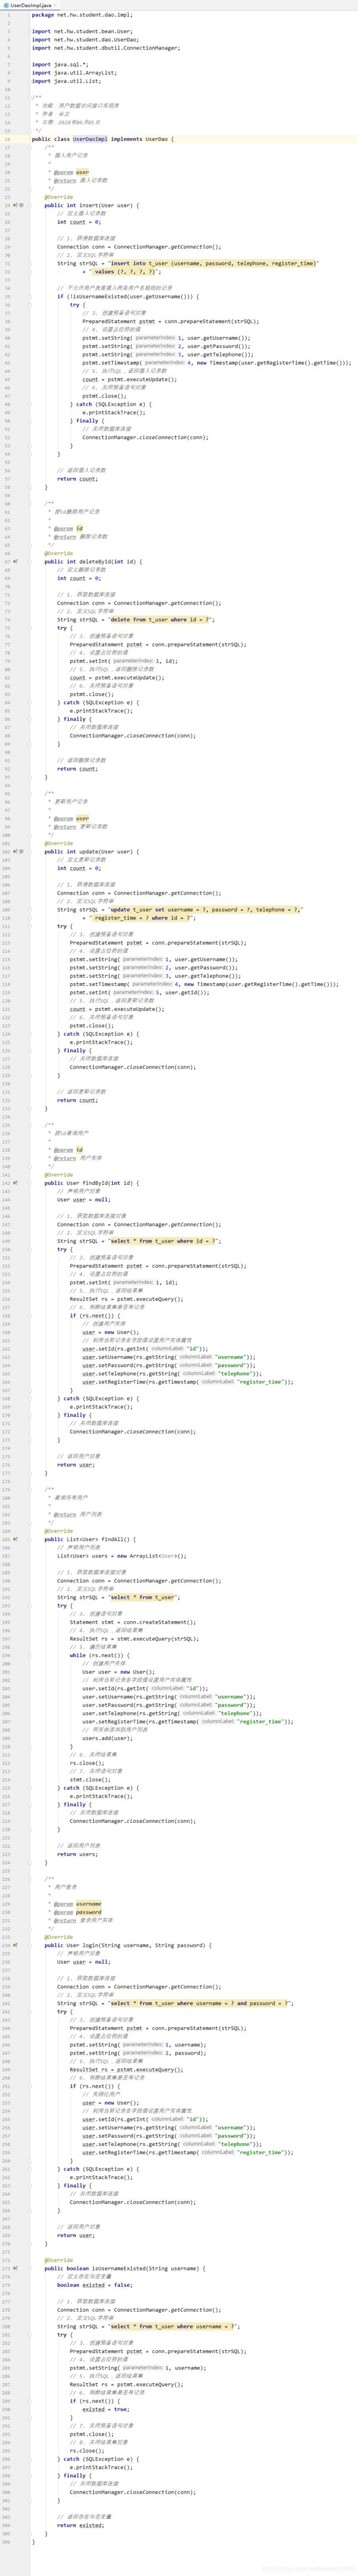Collapse the findById(int id) method fold marker
This screenshot has width=358, height=2576.
(29, 1183)
